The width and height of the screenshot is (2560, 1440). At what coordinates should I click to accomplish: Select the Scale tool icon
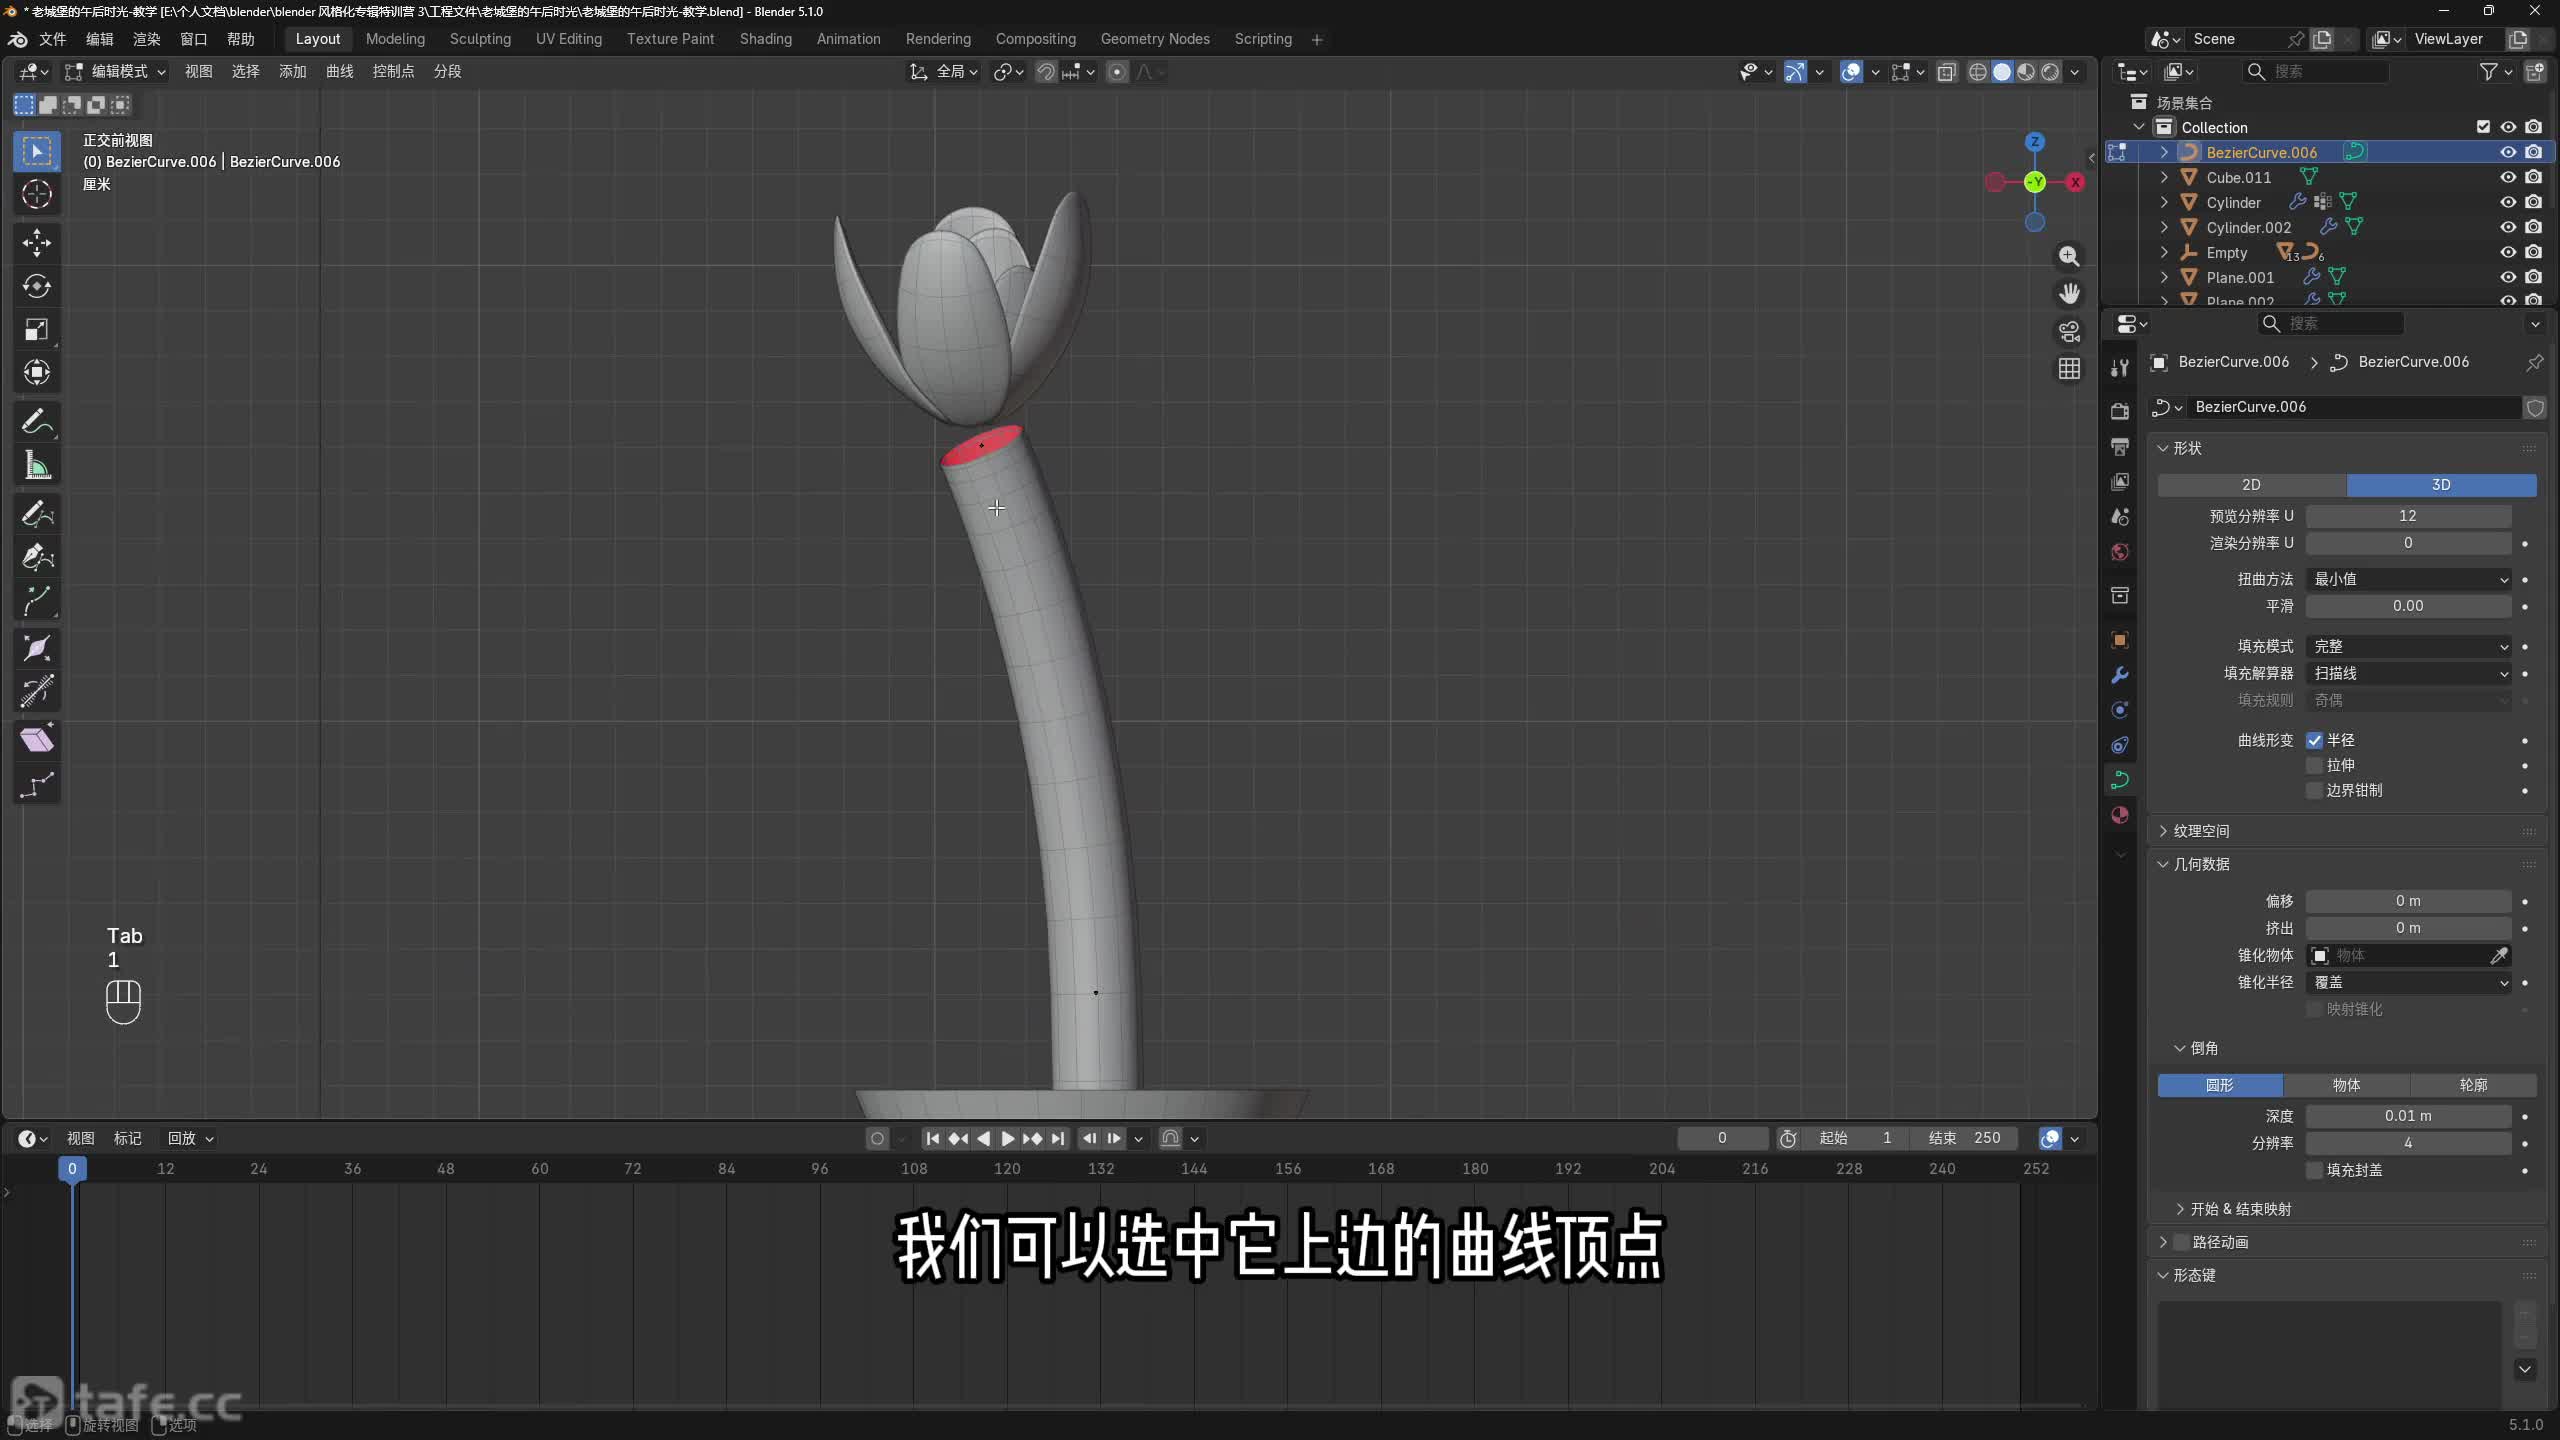coord(37,329)
